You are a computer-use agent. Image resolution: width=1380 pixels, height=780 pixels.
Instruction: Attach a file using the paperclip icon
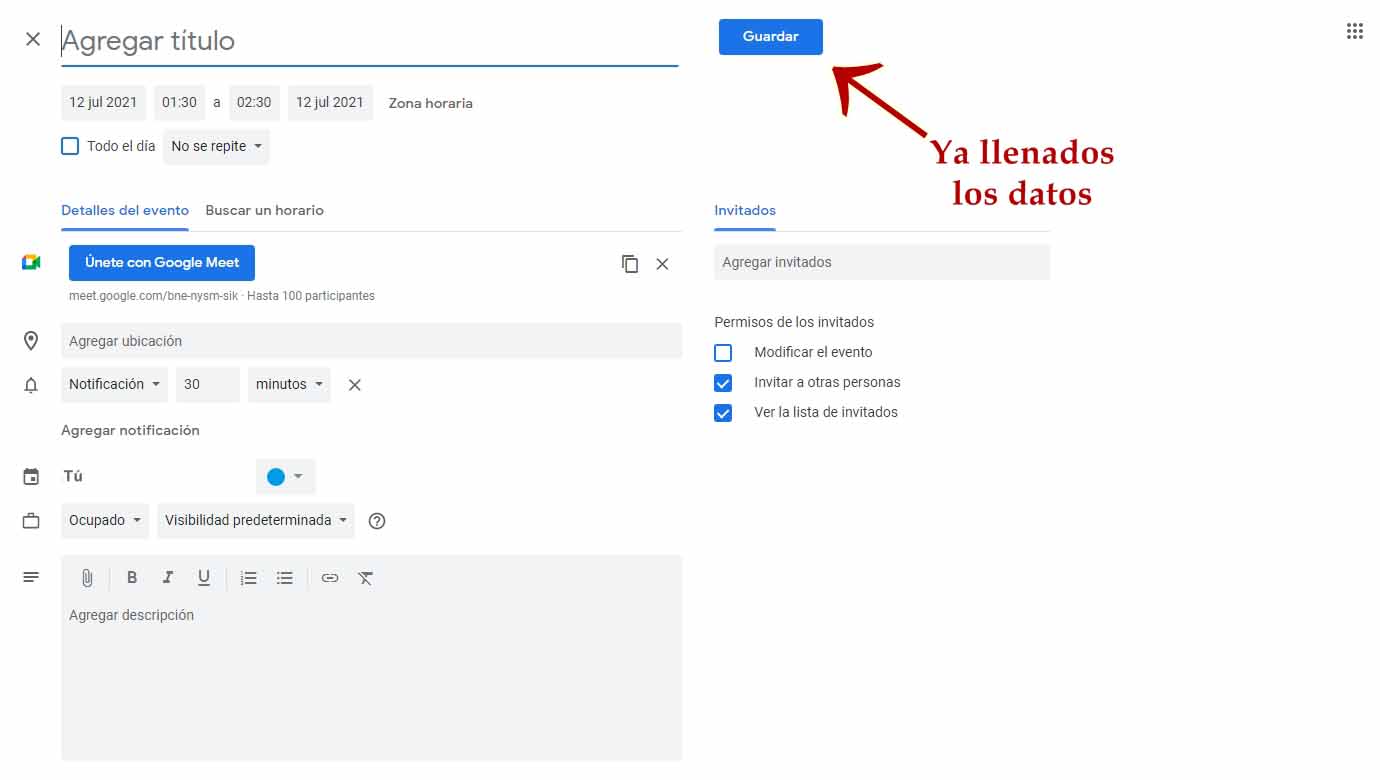tap(86, 577)
